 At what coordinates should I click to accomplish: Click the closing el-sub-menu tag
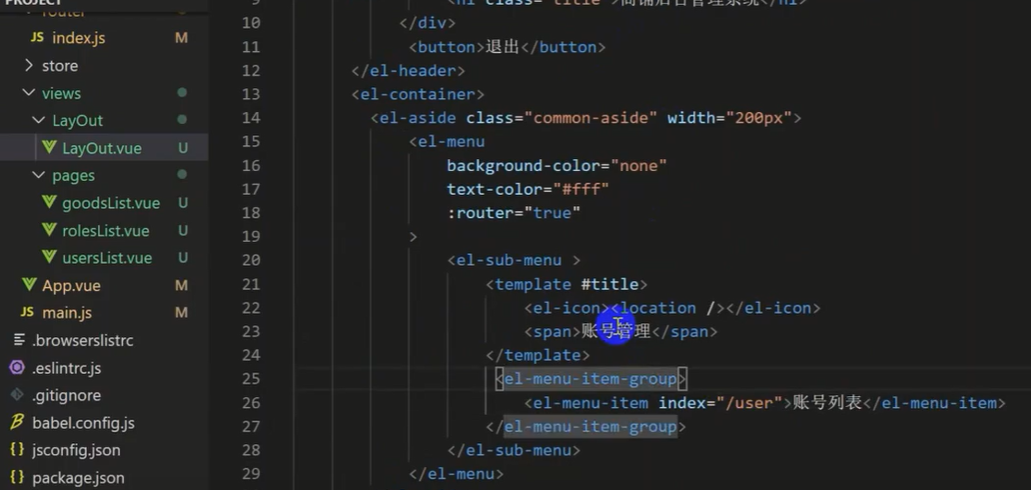coord(514,451)
